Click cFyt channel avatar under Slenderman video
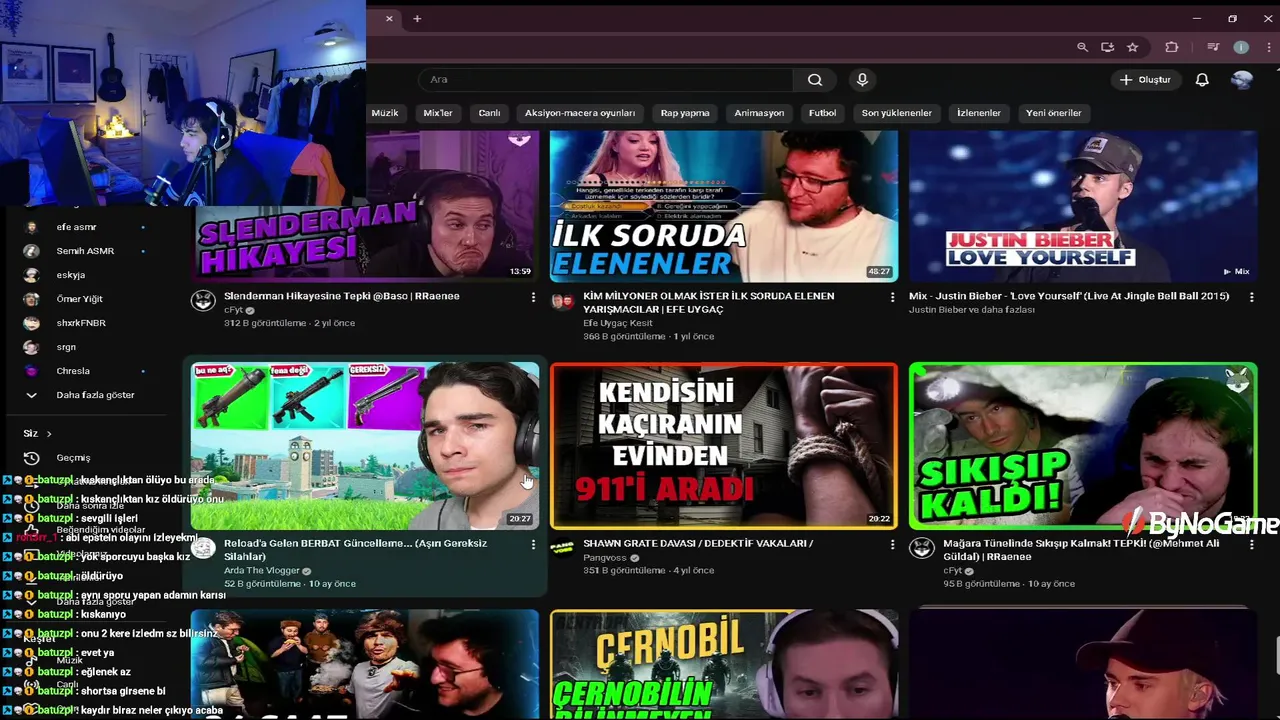 (x=203, y=301)
